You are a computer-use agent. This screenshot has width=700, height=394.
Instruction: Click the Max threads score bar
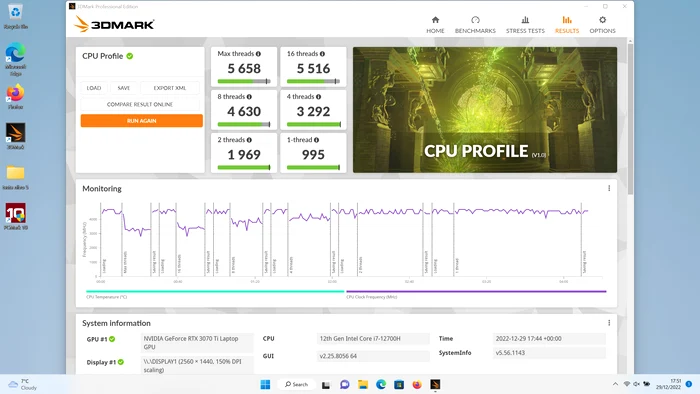tap(244, 81)
